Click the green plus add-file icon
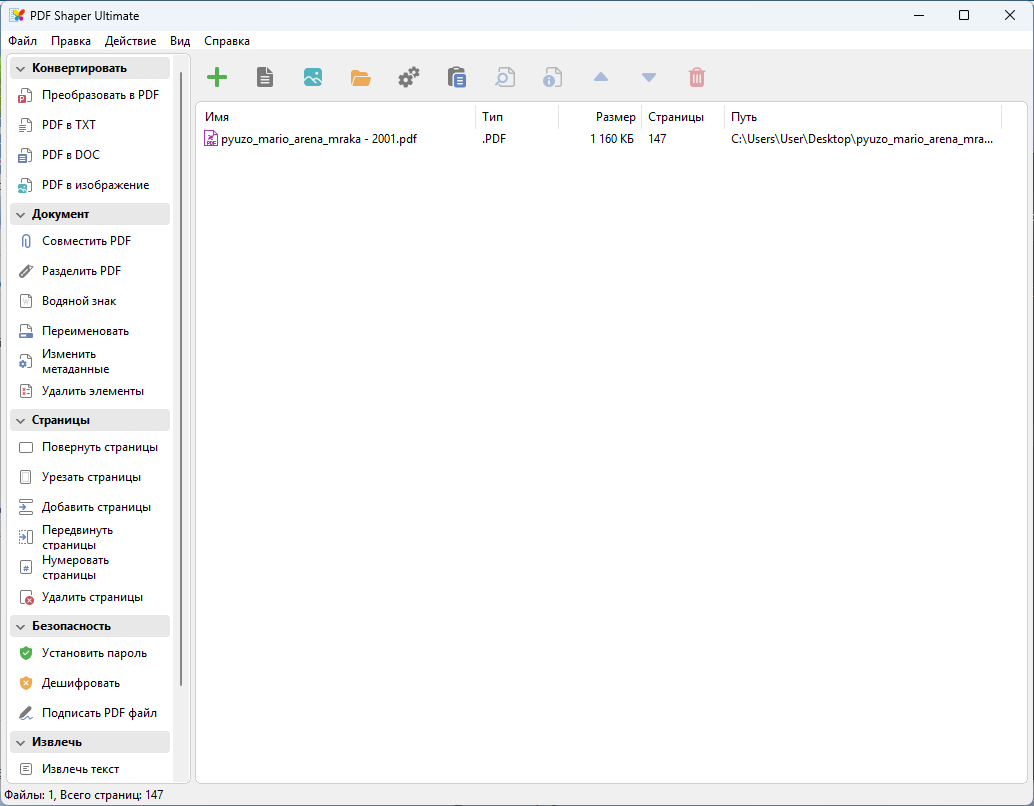Viewport: 1034px width, 806px height. point(216,77)
